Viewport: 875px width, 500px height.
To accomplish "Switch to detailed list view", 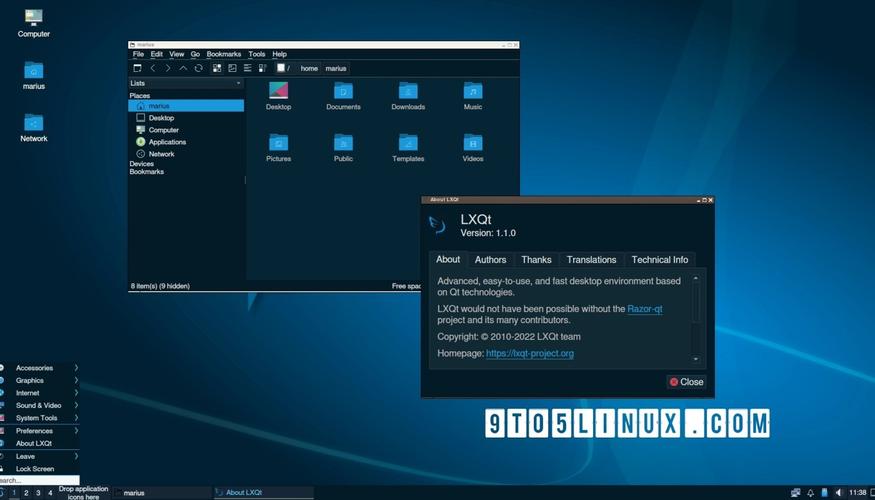I will (247, 68).
